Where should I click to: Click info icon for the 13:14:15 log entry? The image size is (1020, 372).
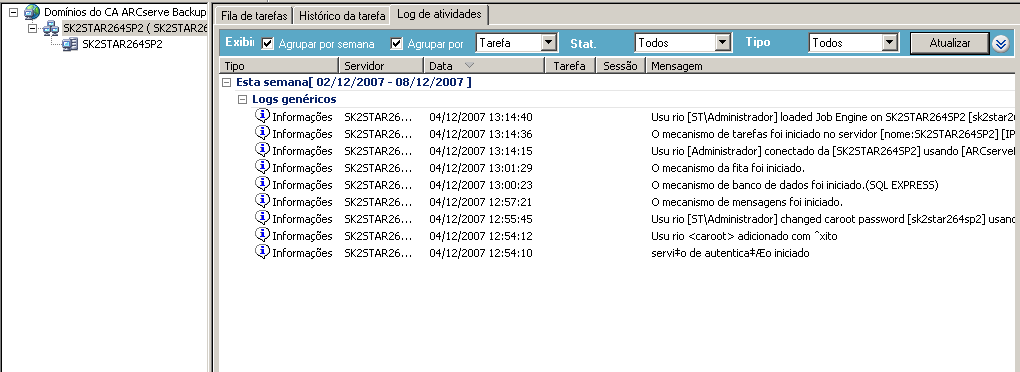click(x=262, y=150)
